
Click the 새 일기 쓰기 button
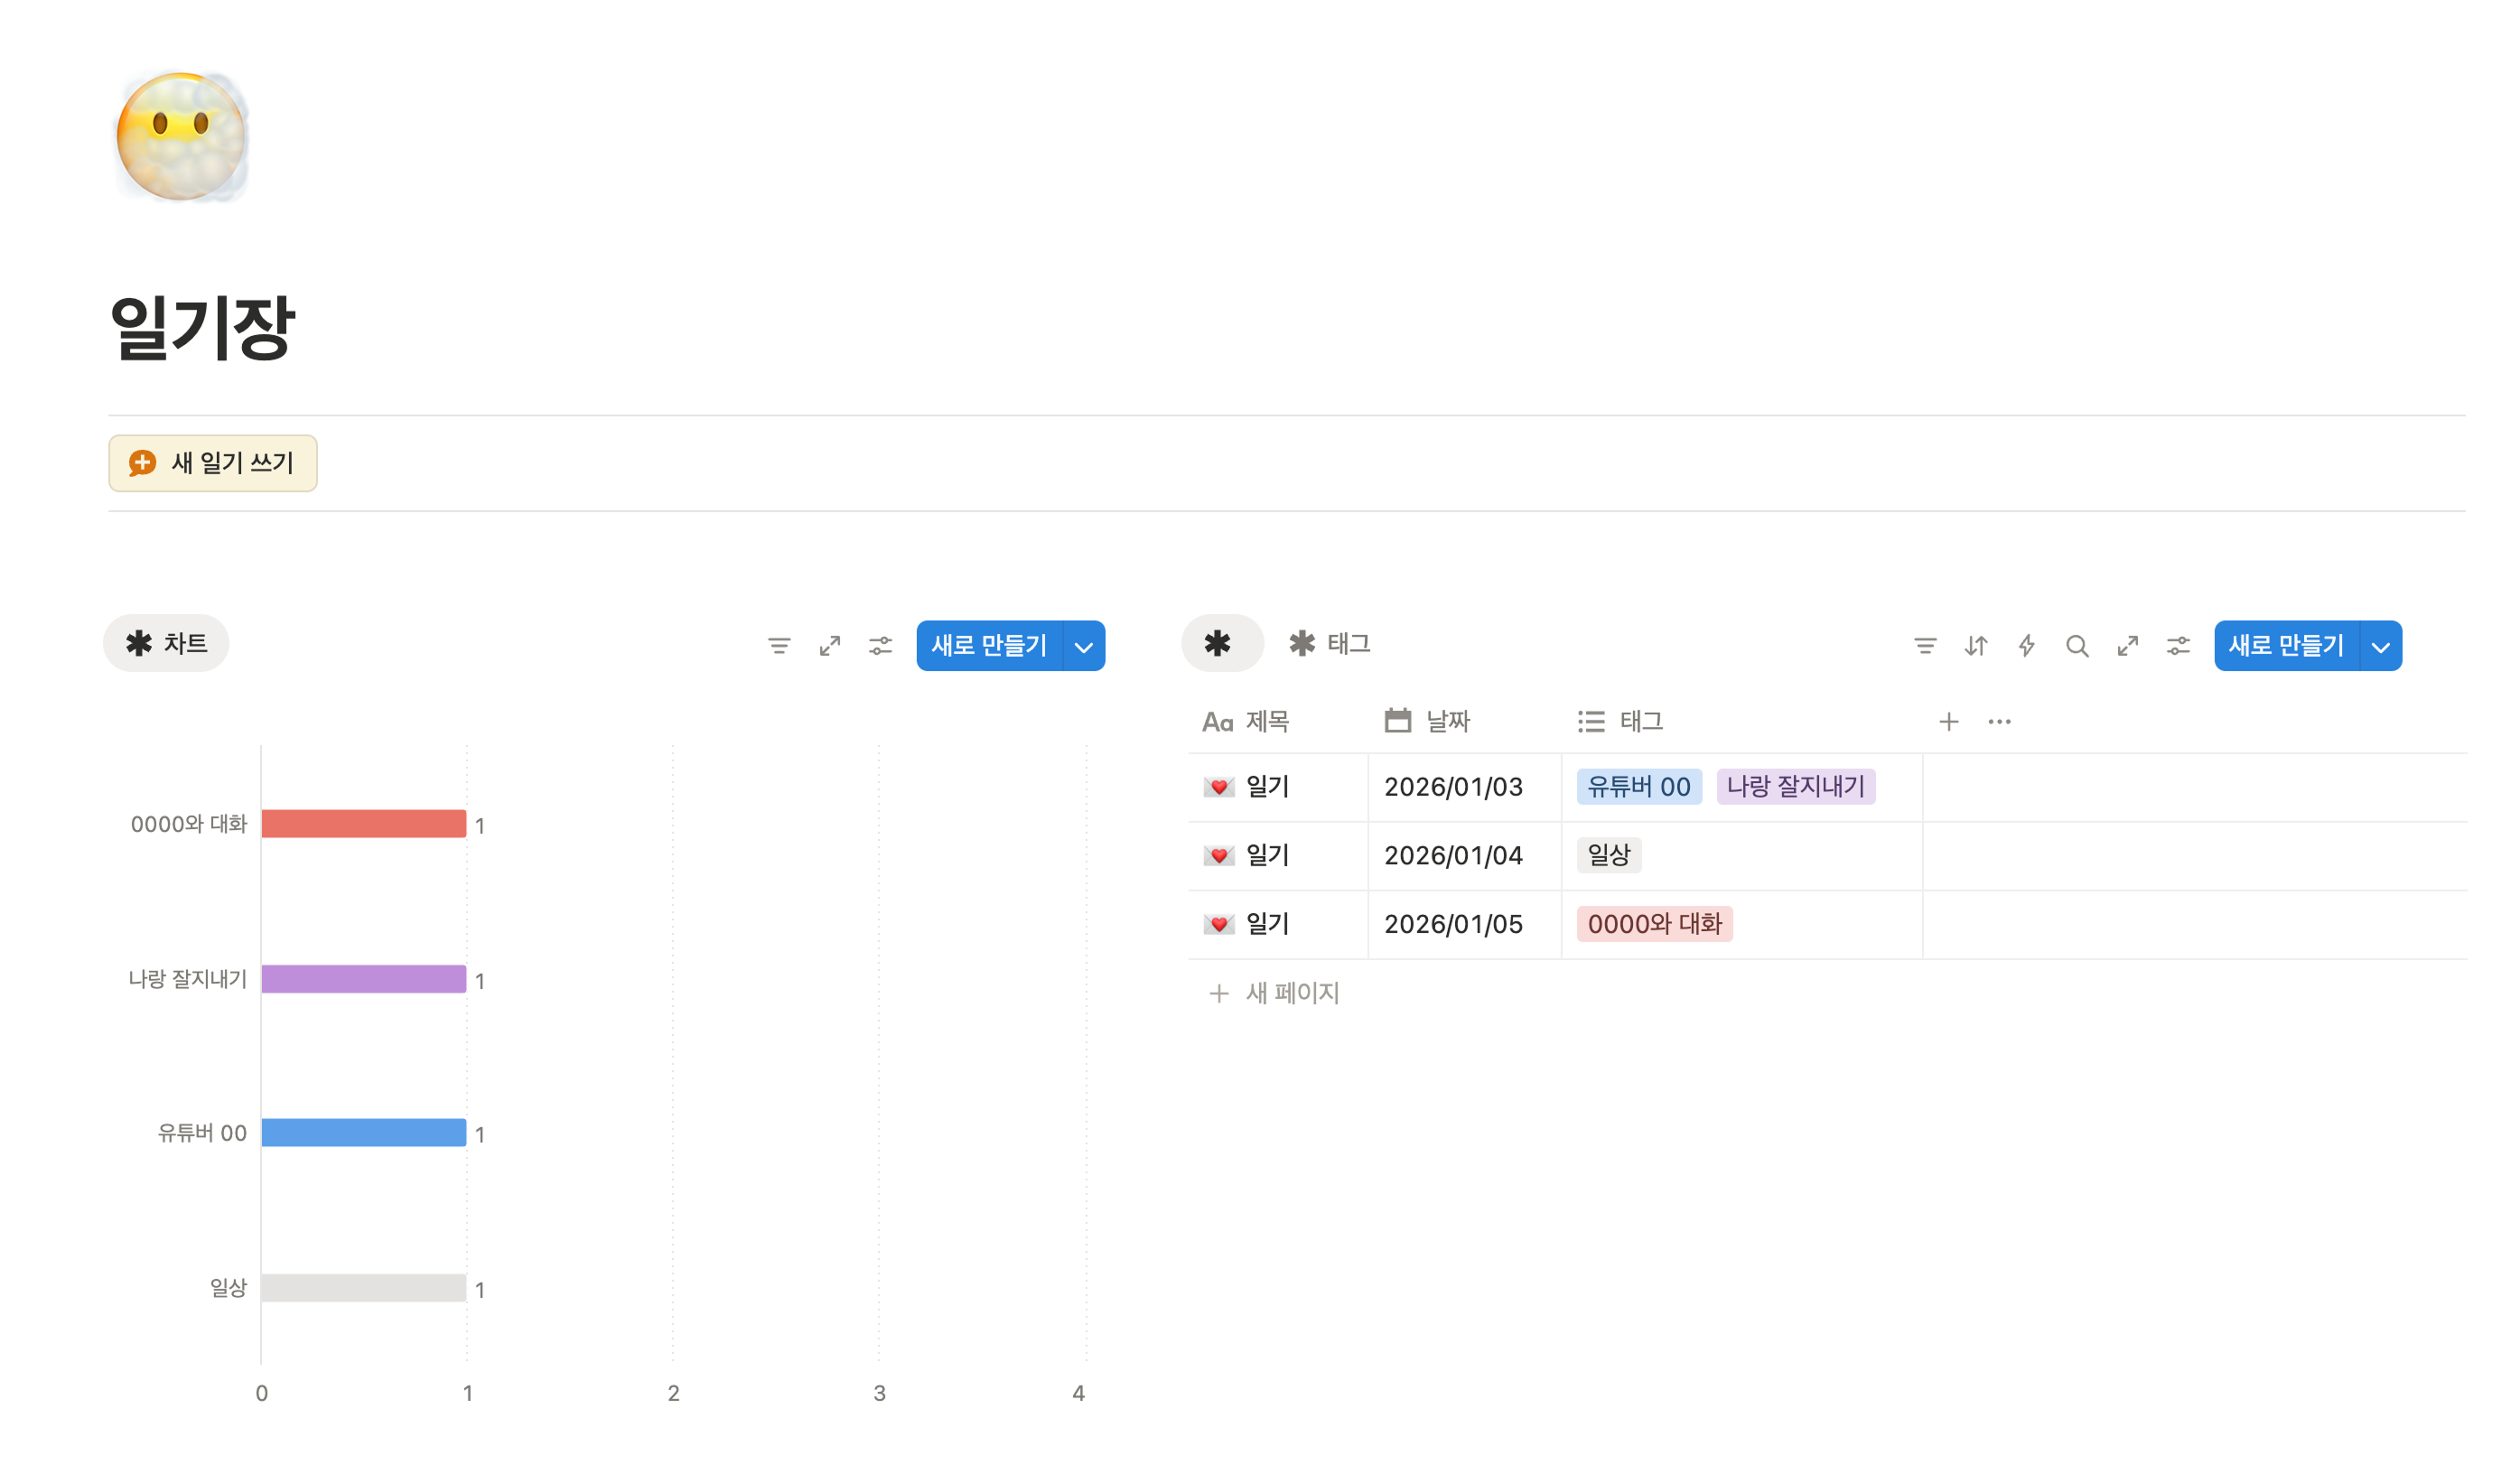tap(212, 463)
